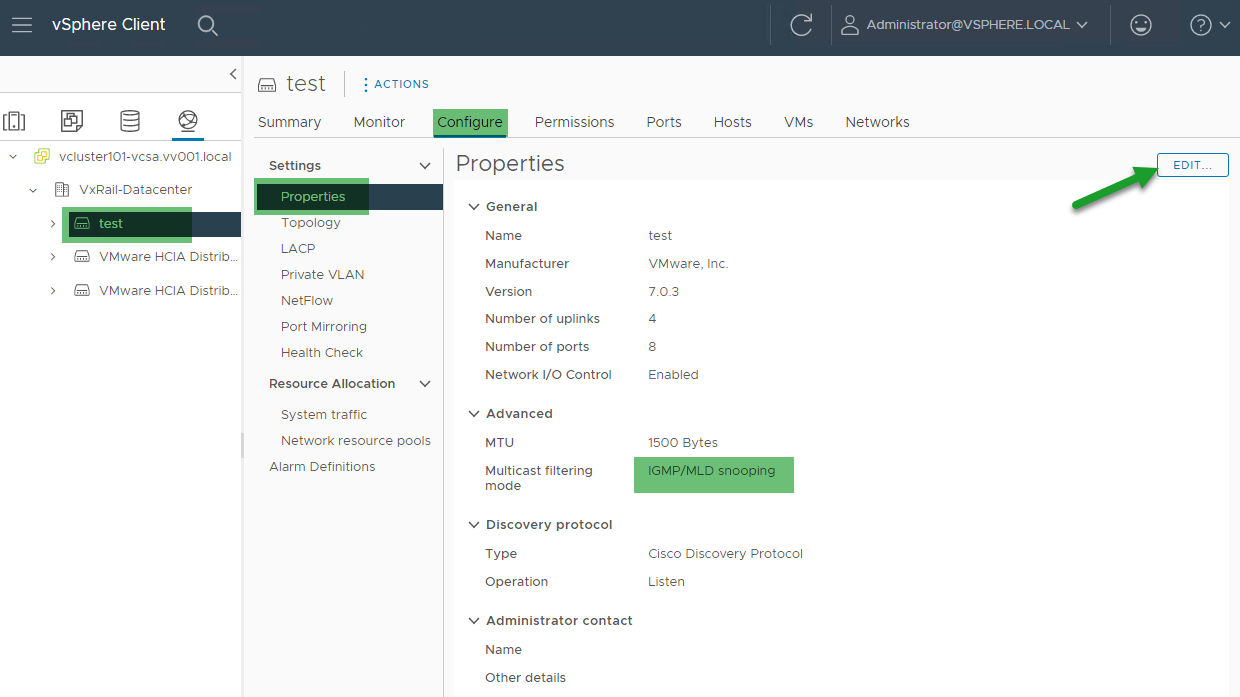Click the IGMP/MLD snooping value
Image resolution: width=1240 pixels, height=697 pixels.
pos(711,471)
